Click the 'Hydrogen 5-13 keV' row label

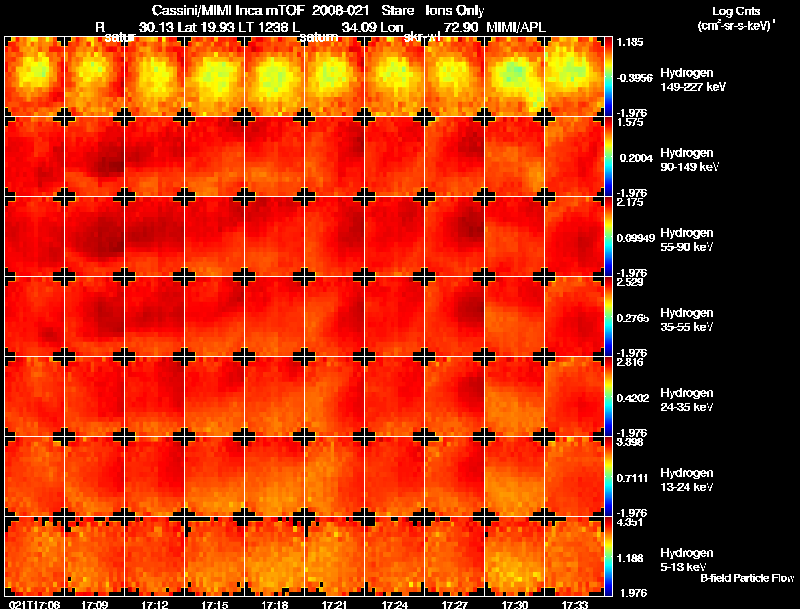point(687,560)
